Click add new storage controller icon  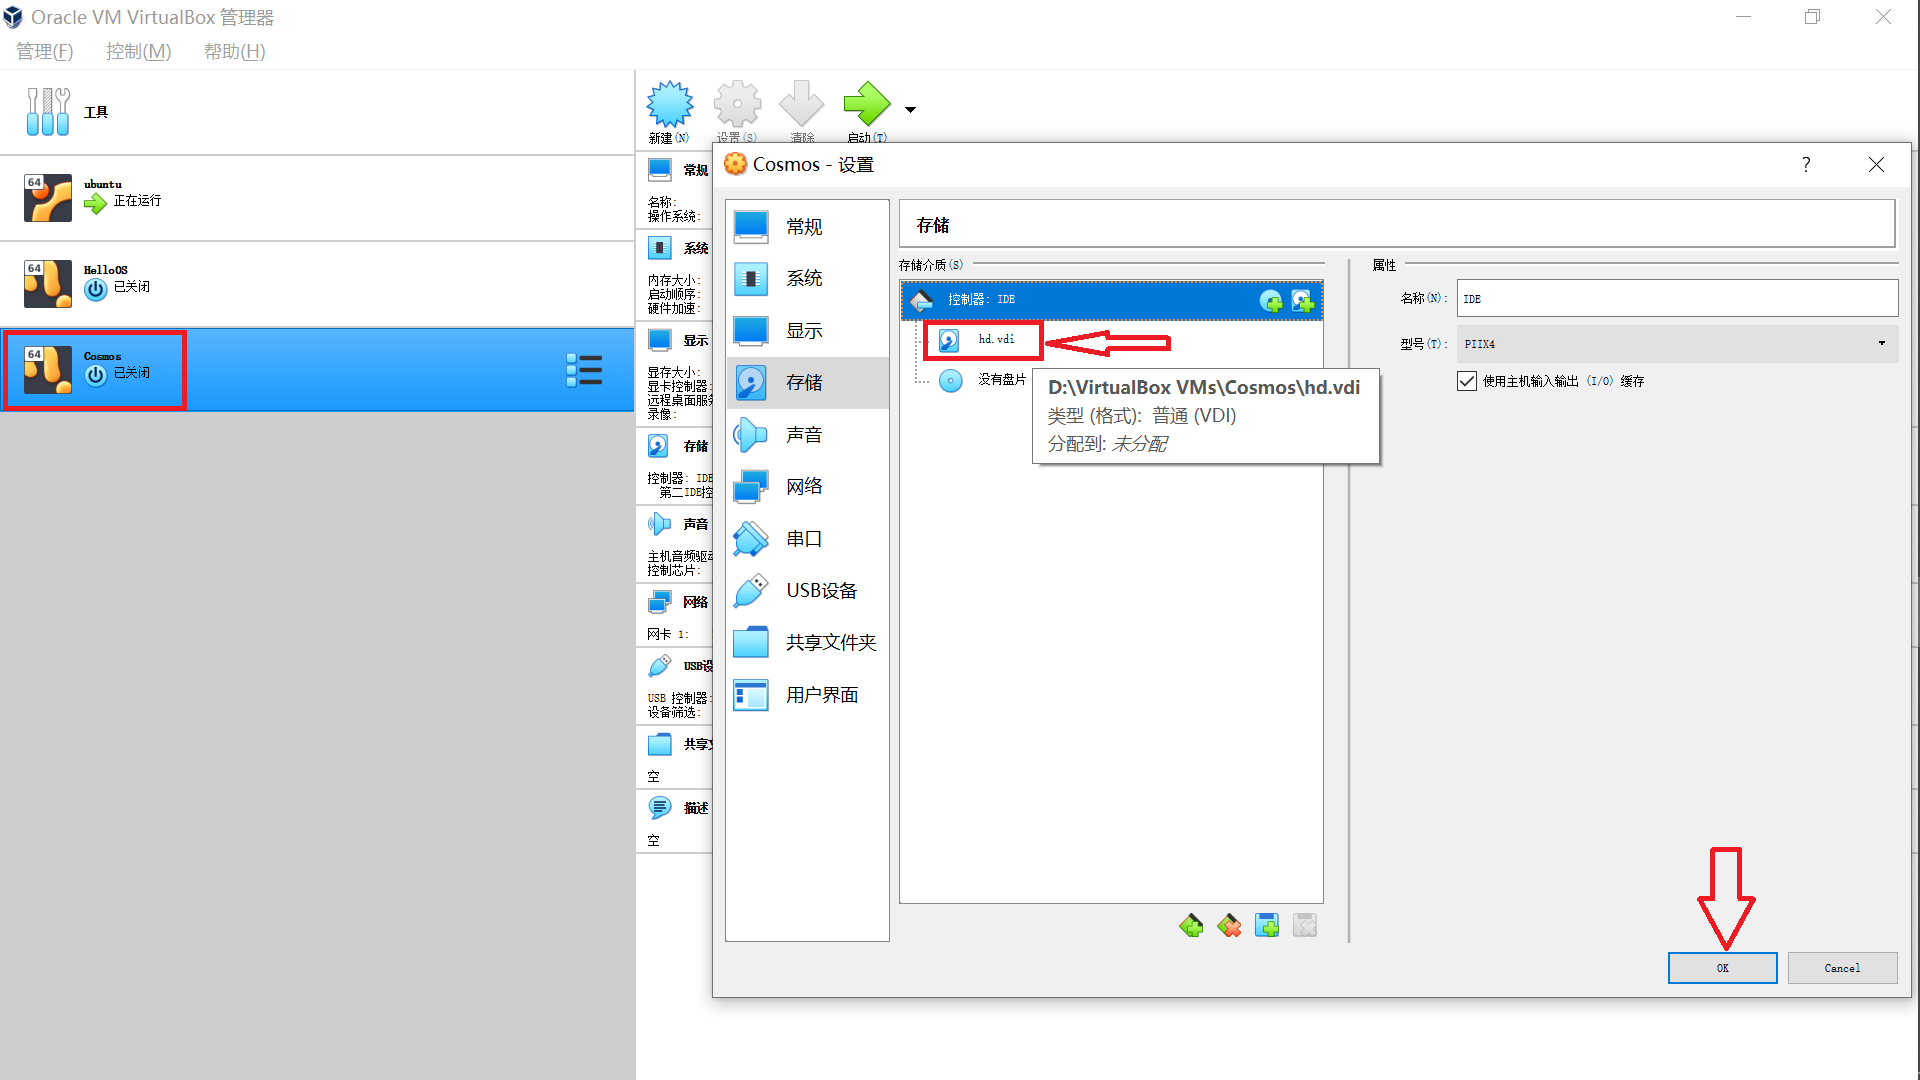click(x=1191, y=926)
